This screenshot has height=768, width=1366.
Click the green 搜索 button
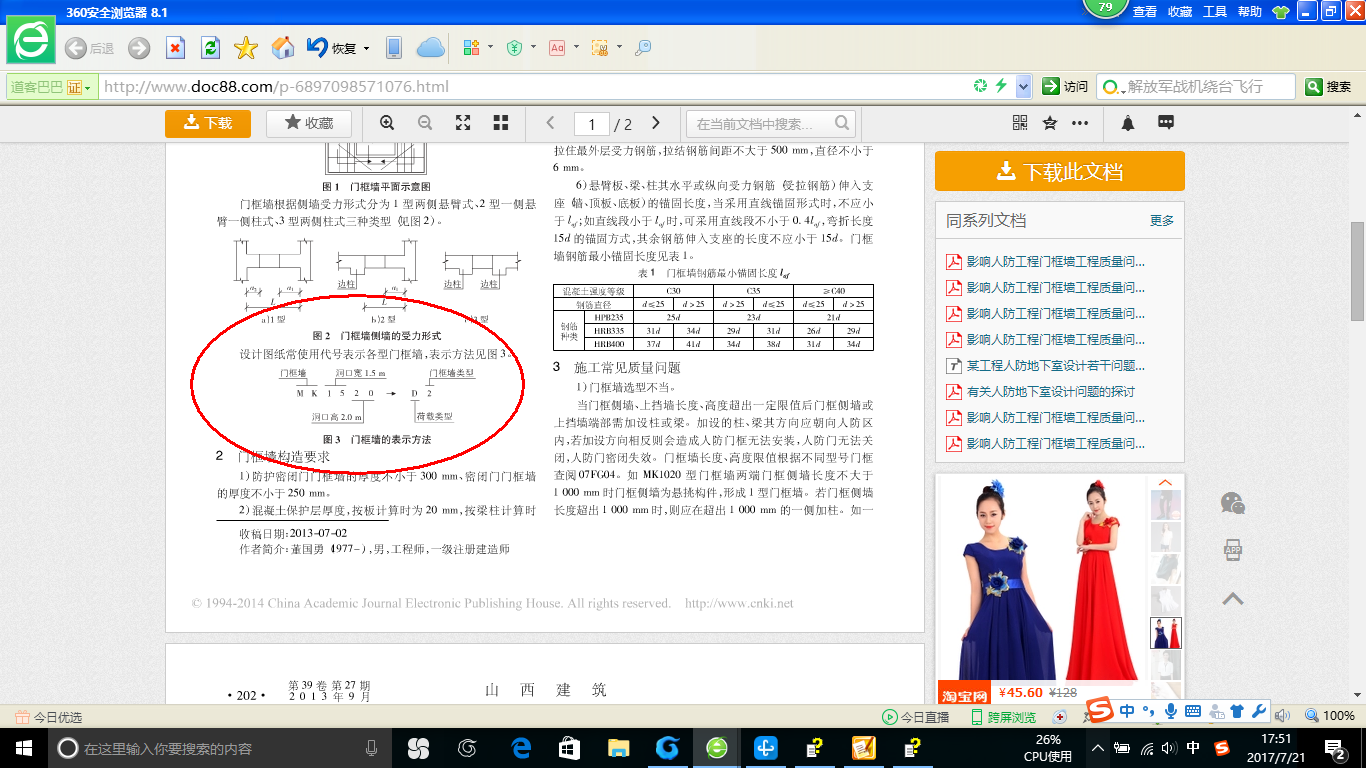click(1328, 87)
